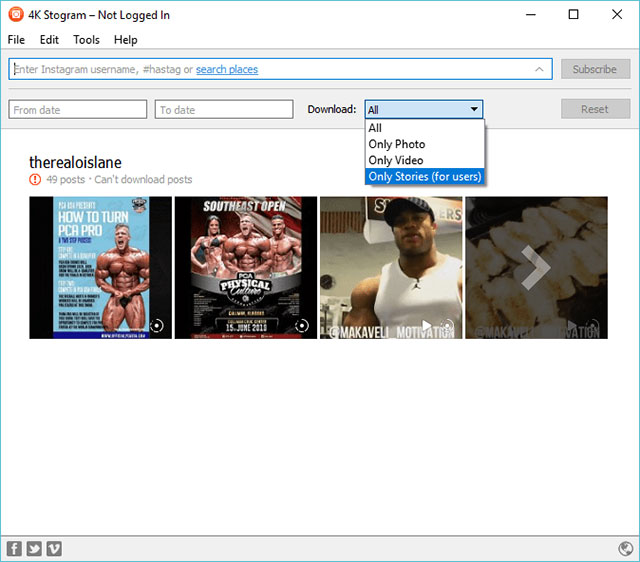Click the globe icon at bottom right

[625, 549]
